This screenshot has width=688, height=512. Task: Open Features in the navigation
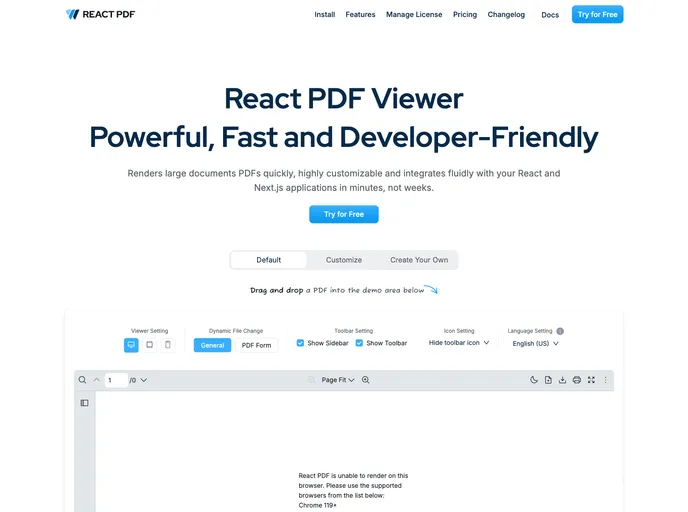360,14
